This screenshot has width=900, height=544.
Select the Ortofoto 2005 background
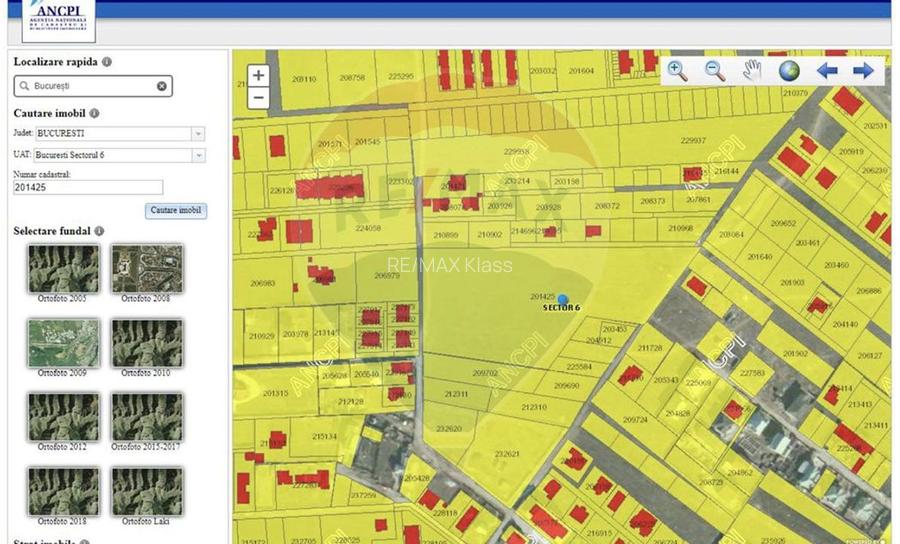click(x=63, y=269)
